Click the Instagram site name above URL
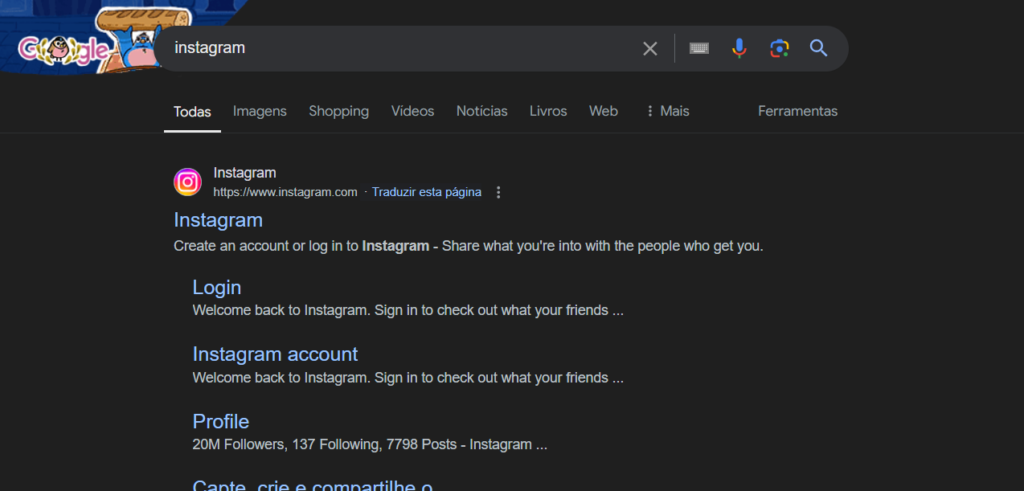Image resolution: width=1024 pixels, height=491 pixels. 245,173
